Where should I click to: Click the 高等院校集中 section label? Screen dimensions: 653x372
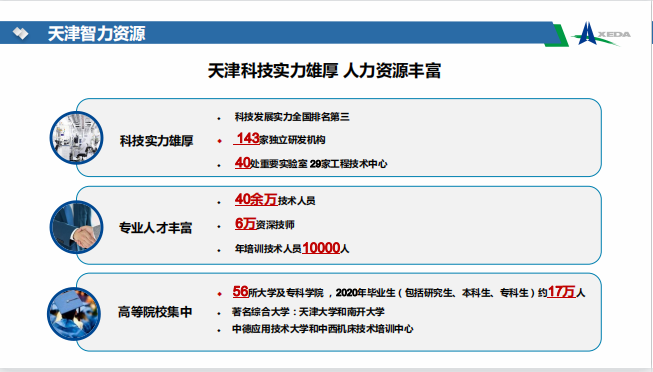pyautogui.click(x=155, y=312)
